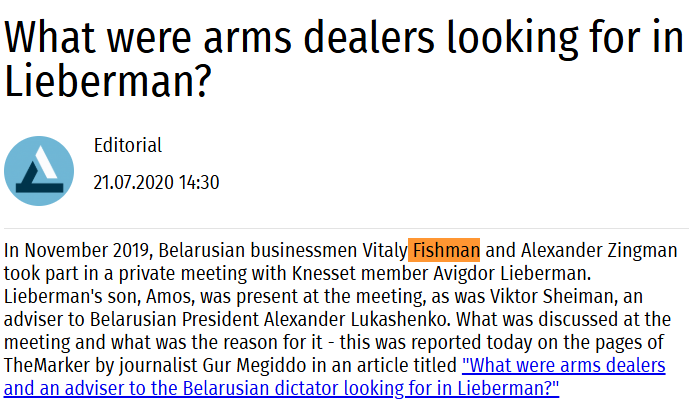The image size is (692, 413).
Task: Click the horizontal divider below the byline
Action: [x=346, y=229]
